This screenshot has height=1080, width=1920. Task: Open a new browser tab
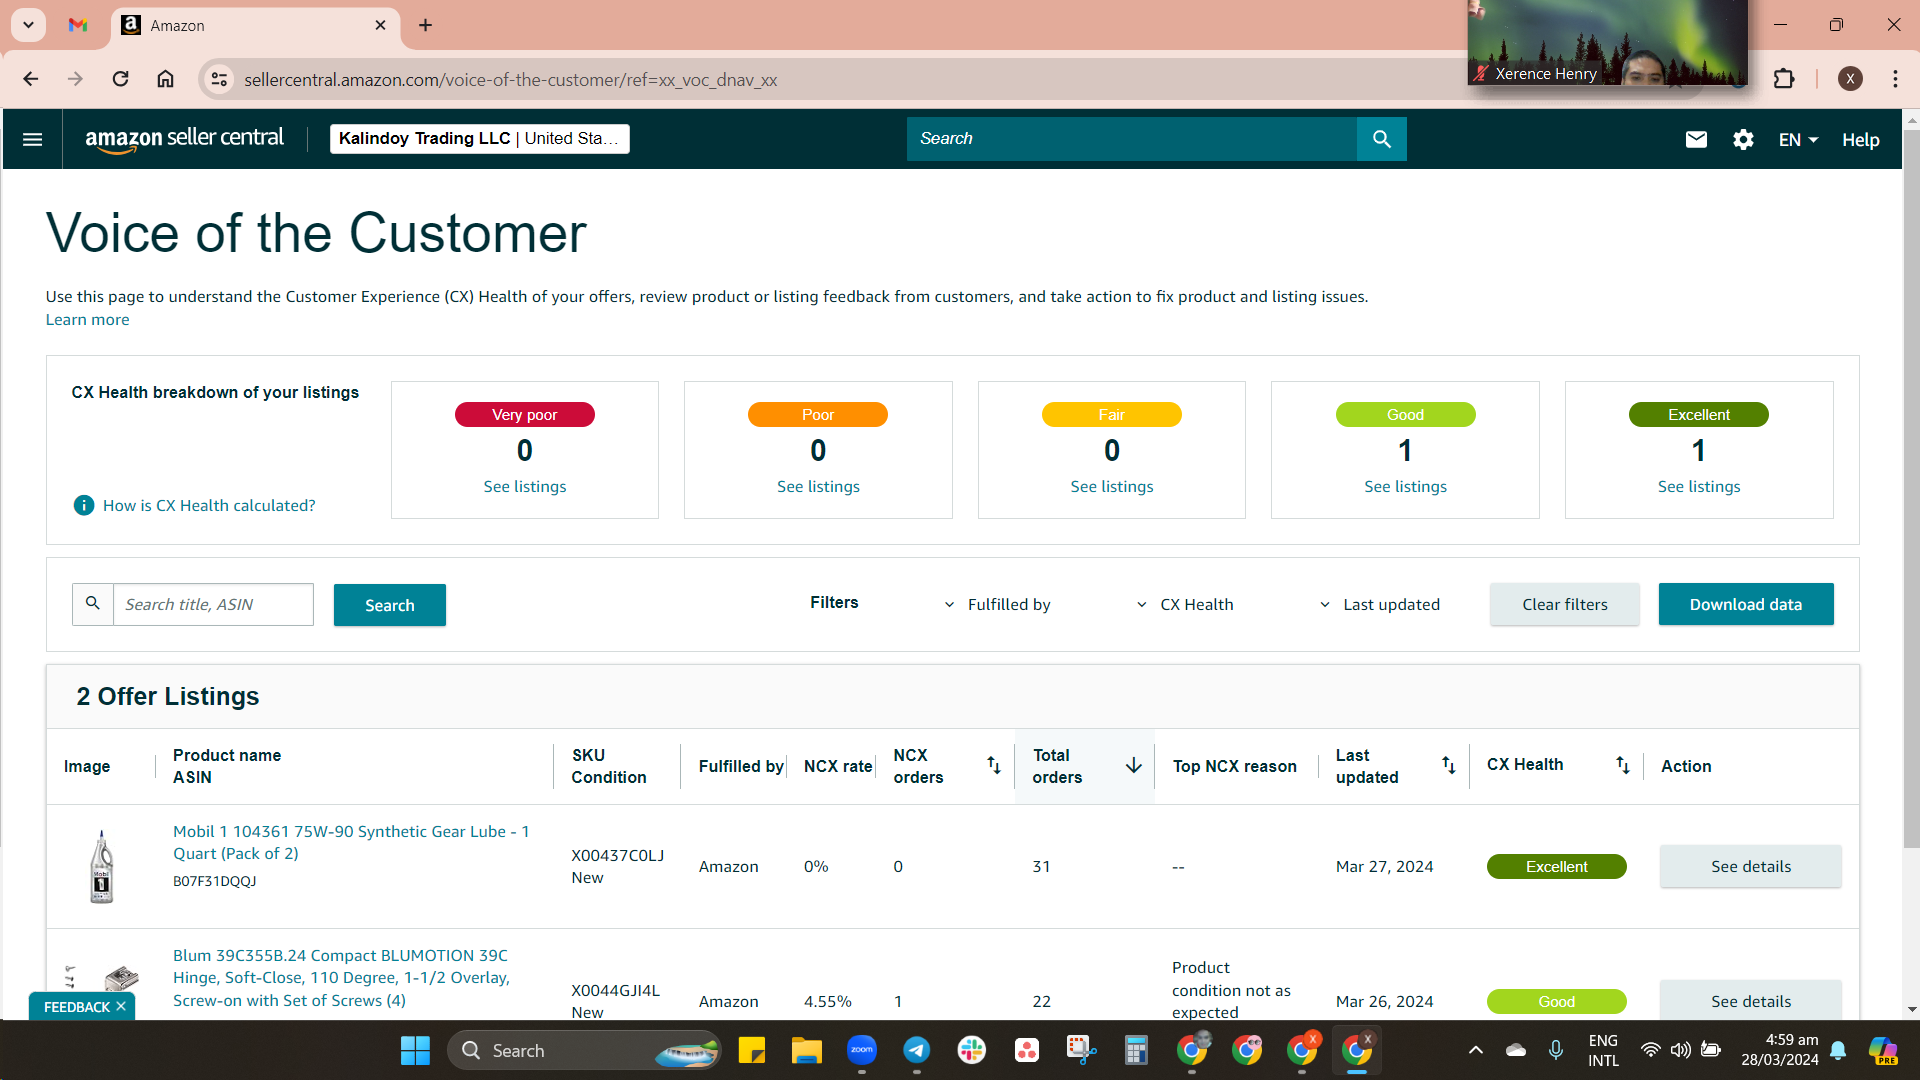coord(425,25)
